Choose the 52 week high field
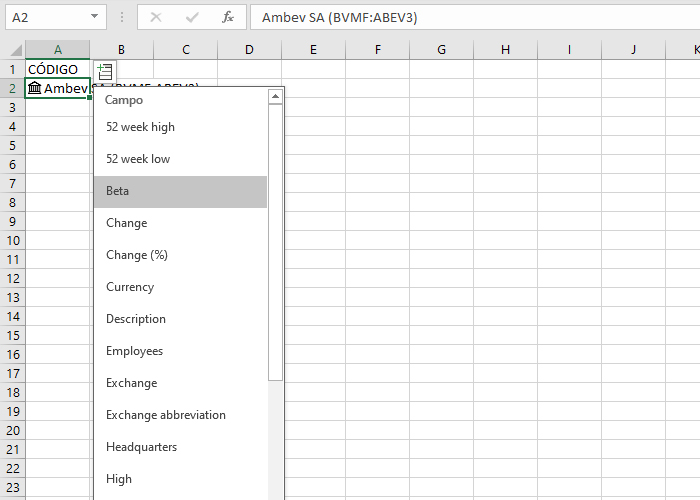This screenshot has height=500, width=700. [x=180, y=127]
